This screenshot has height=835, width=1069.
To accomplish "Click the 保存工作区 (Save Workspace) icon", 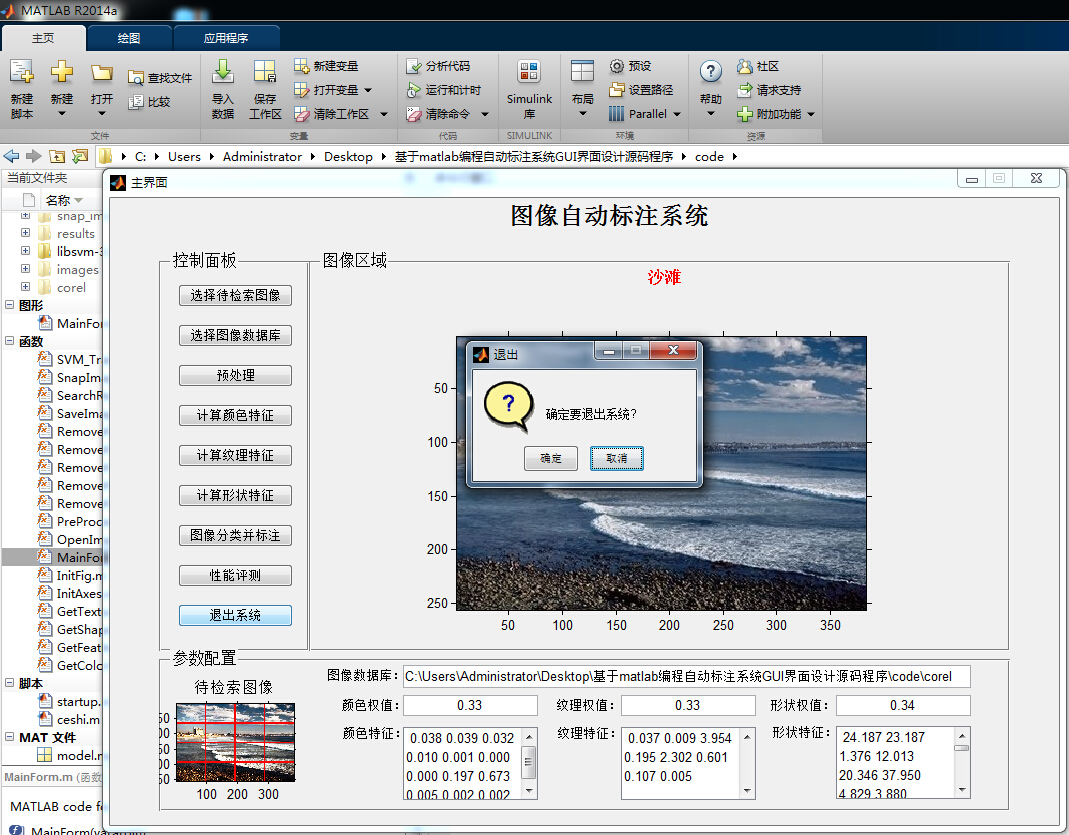I will coord(265,72).
